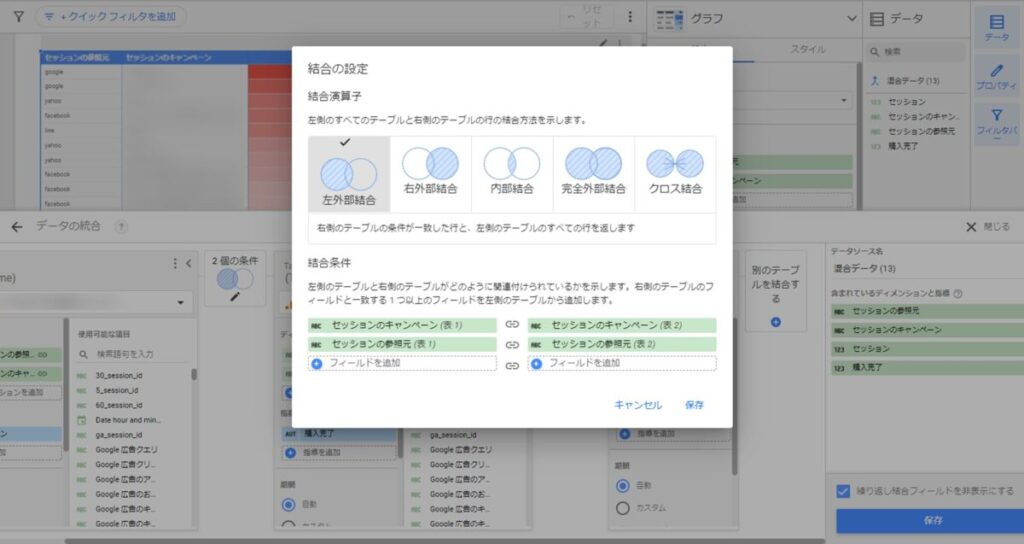
Task: Click link icon between セッションの参照元 fields
Action: (512, 344)
